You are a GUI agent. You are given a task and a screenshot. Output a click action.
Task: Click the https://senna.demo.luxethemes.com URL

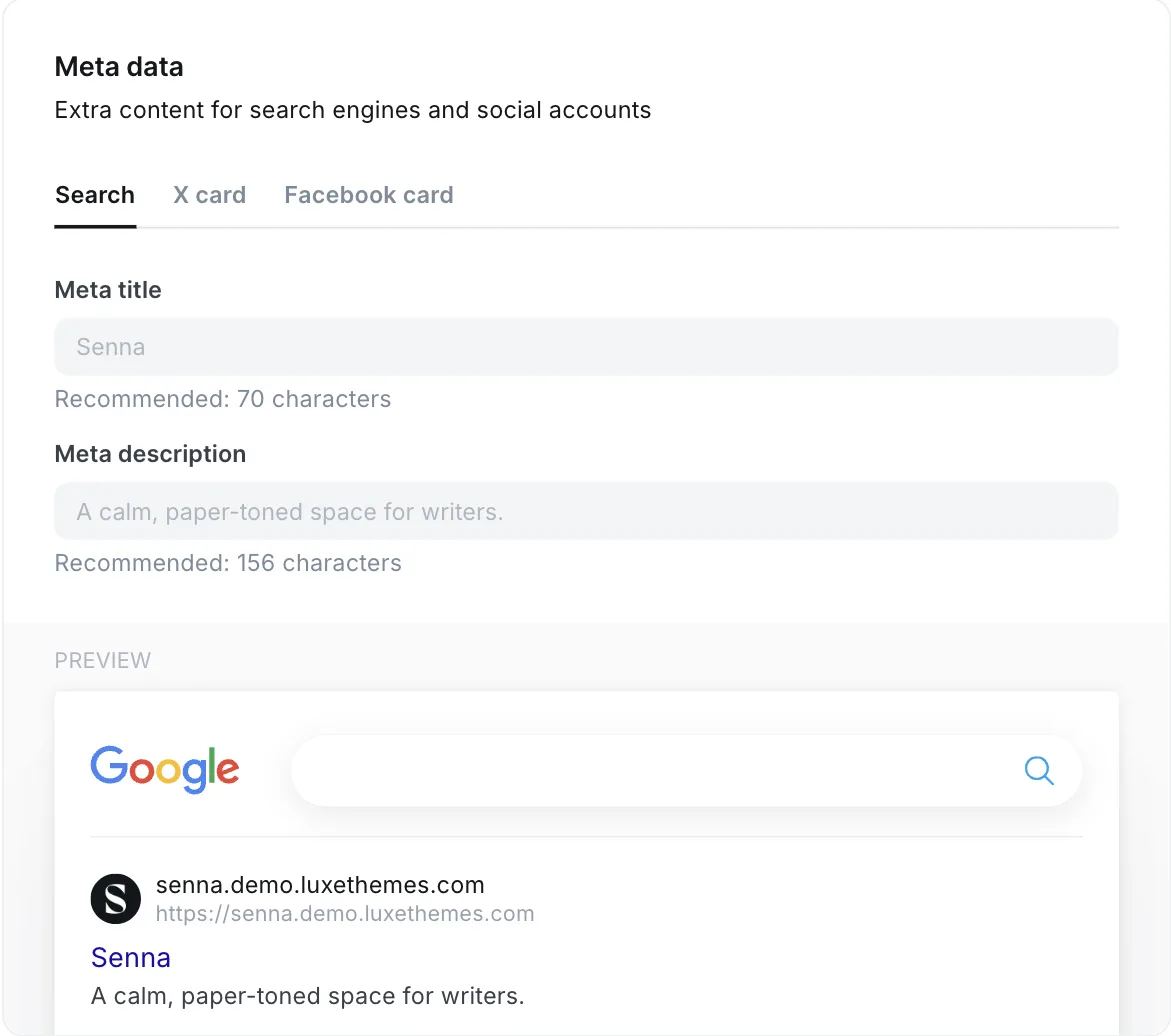pos(345,914)
